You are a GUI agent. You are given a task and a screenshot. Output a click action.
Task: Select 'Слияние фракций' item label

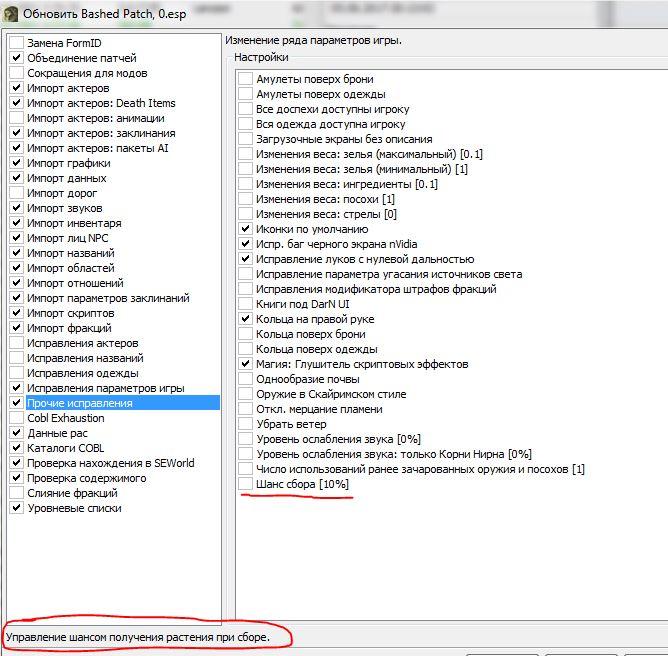point(72,493)
